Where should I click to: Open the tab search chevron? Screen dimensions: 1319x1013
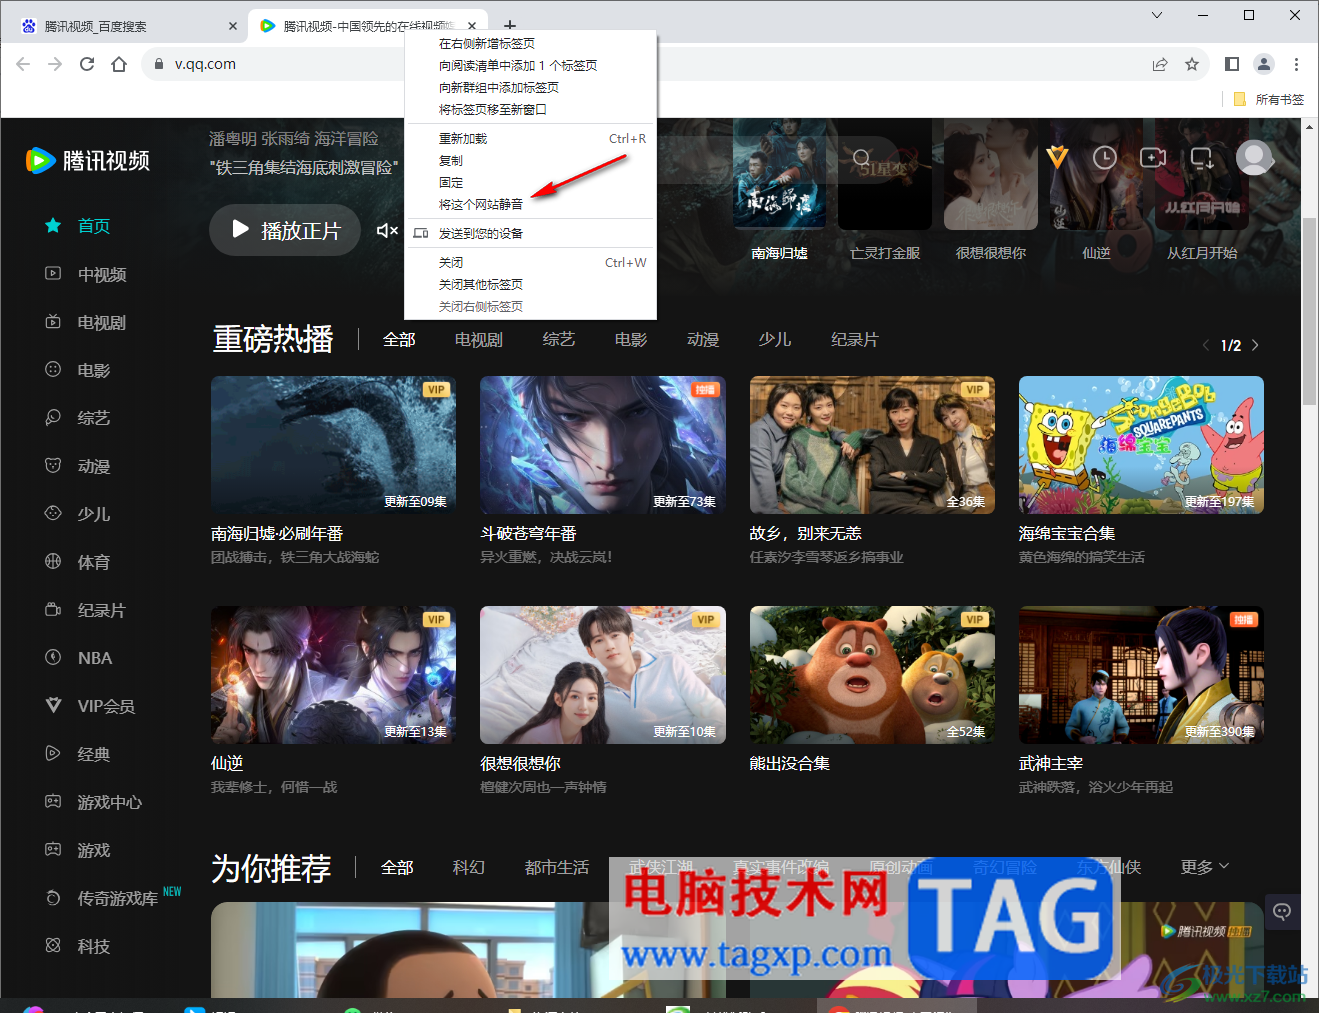click(1157, 15)
